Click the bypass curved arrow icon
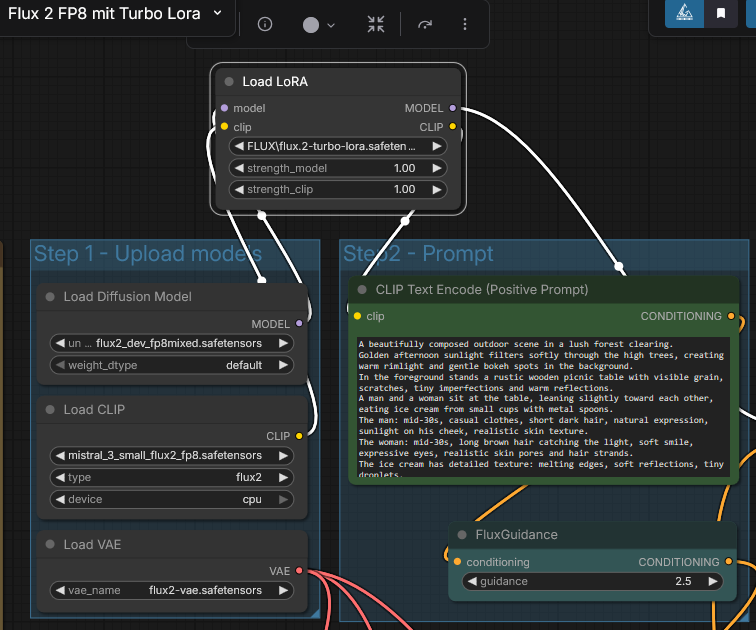 click(x=425, y=24)
